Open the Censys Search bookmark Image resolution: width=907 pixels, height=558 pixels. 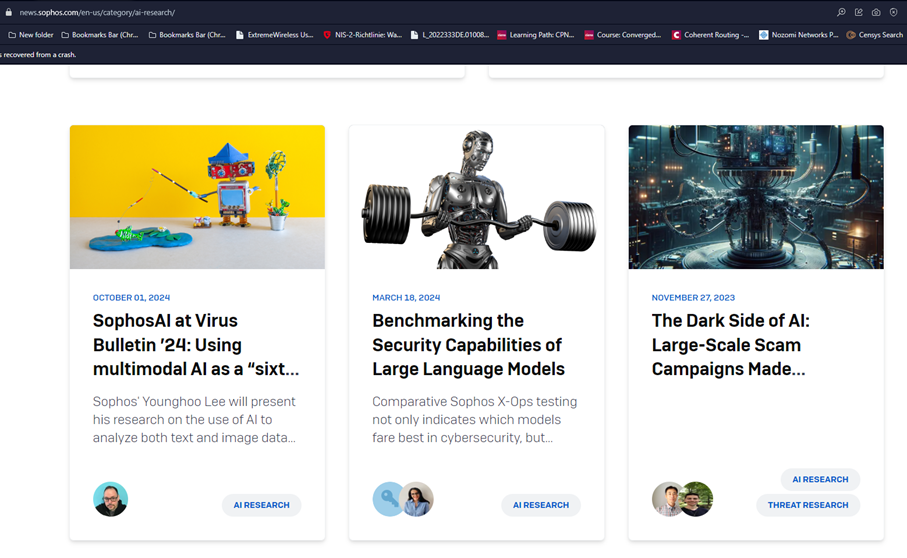click(874, 35)
